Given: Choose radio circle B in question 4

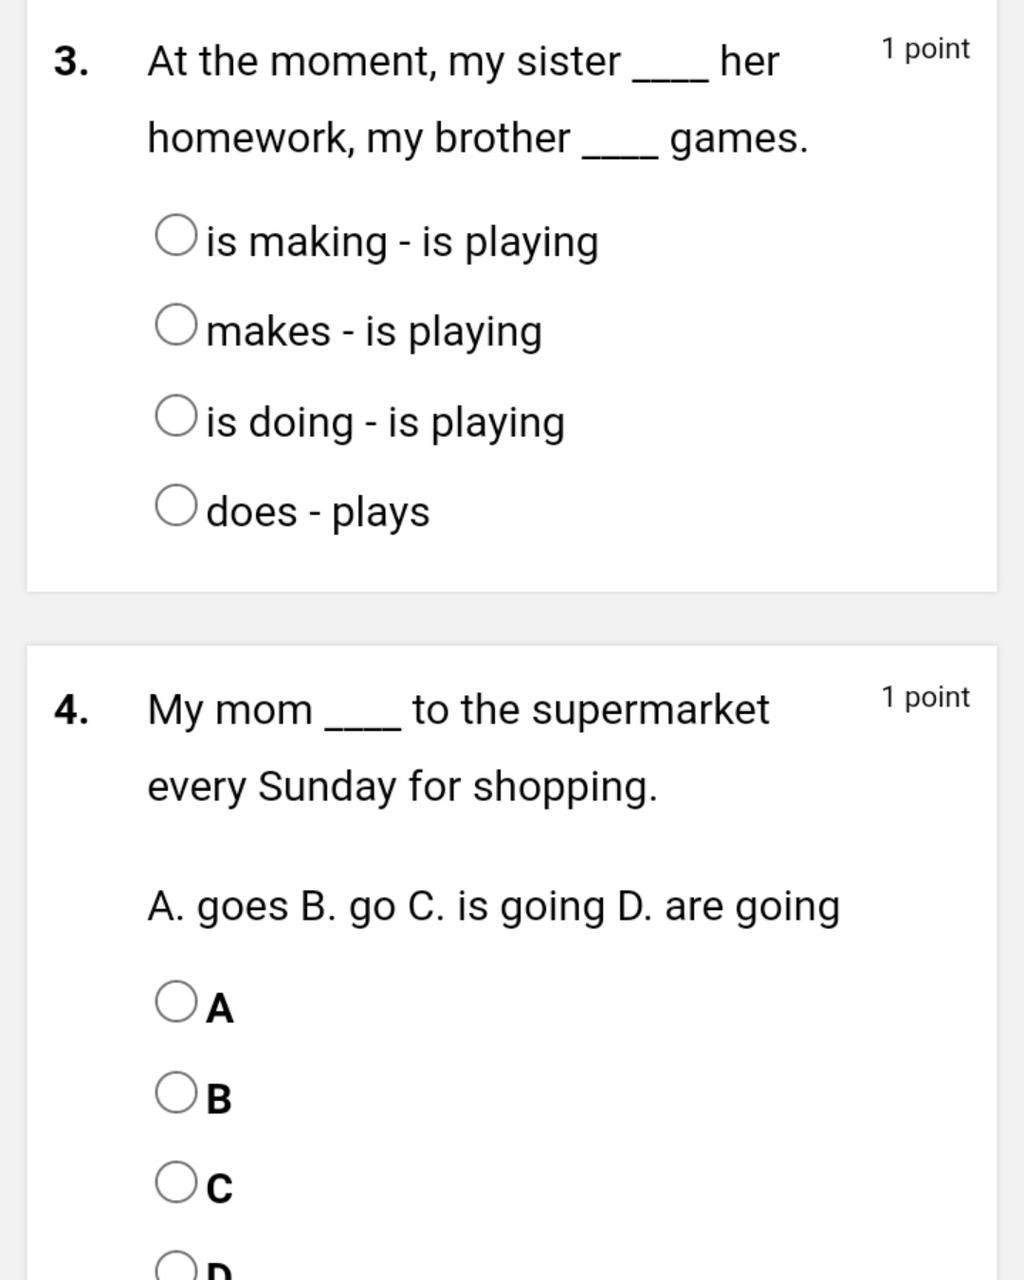Looking at the screenshot, I should (175, 1092).
